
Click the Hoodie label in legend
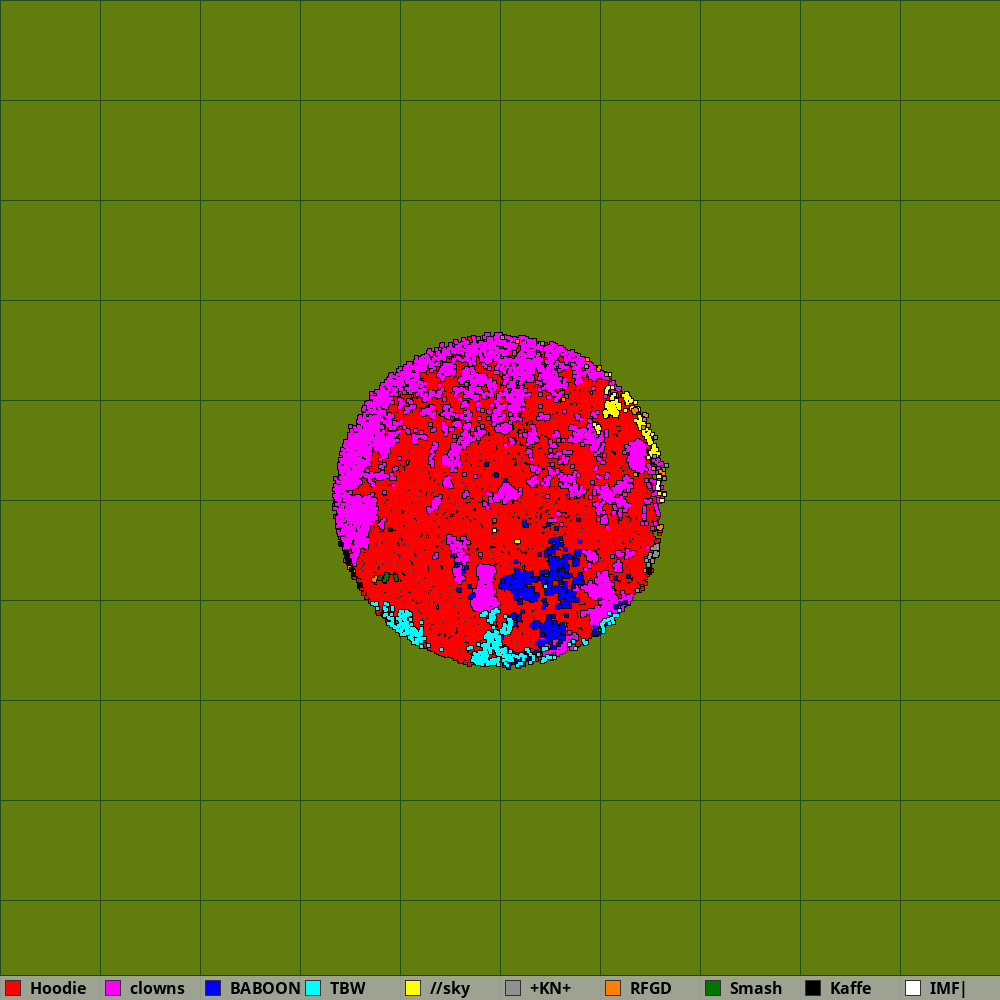click(x=58, y=988)
